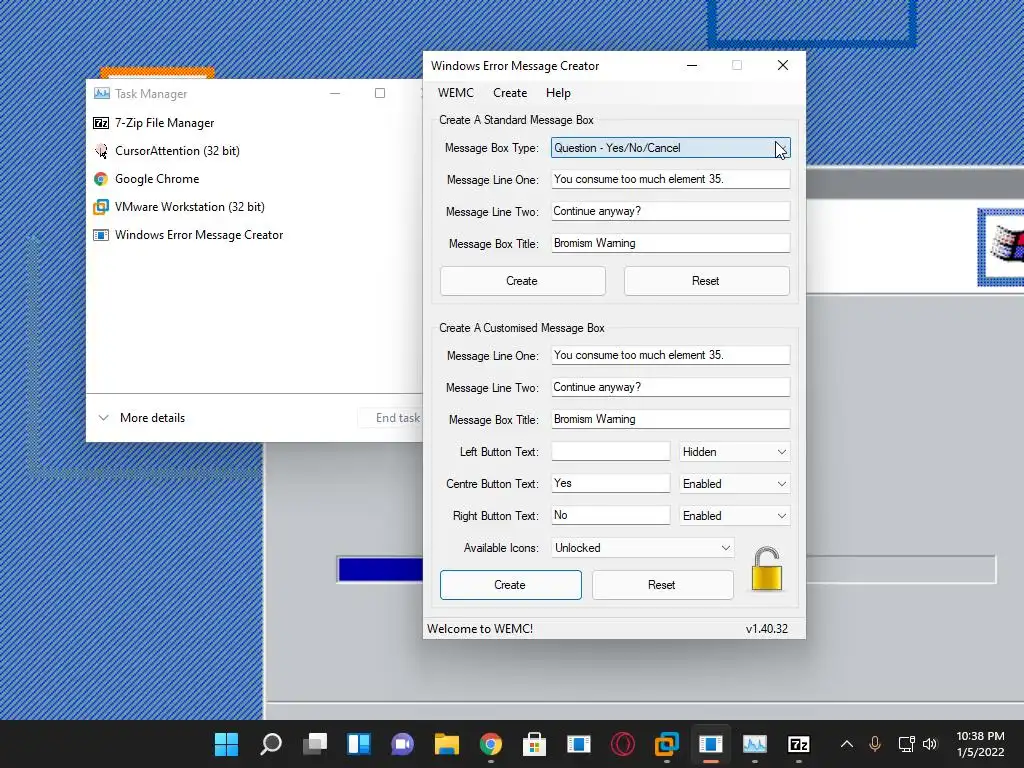Viewport: 1024px width, 768px height.
Task: Click Create in Standard Message Box section
Action: [522, 281]
